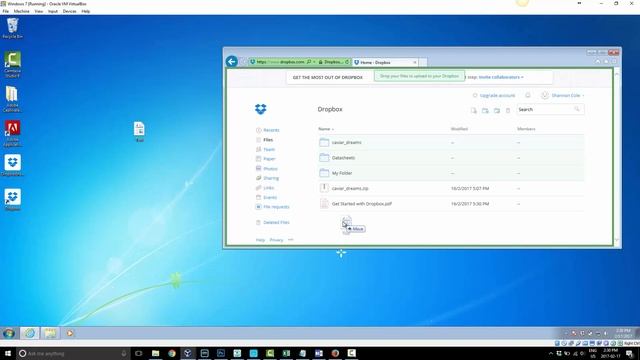Select the caviar_dreams.zip file row

(451, 188)
